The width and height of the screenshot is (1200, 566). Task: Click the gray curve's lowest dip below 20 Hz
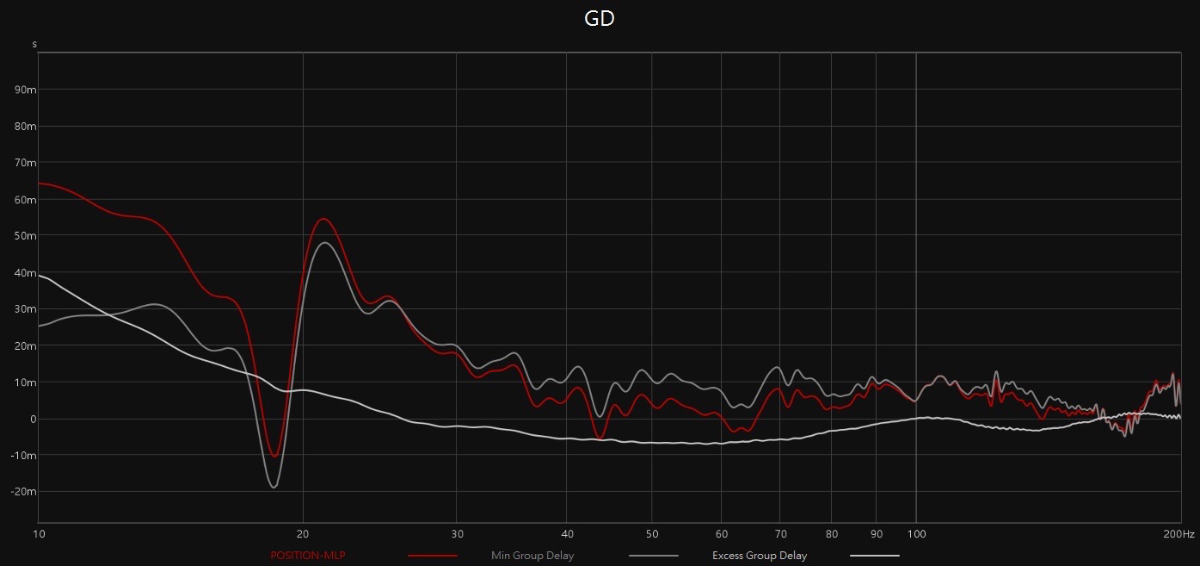point(273,487)
